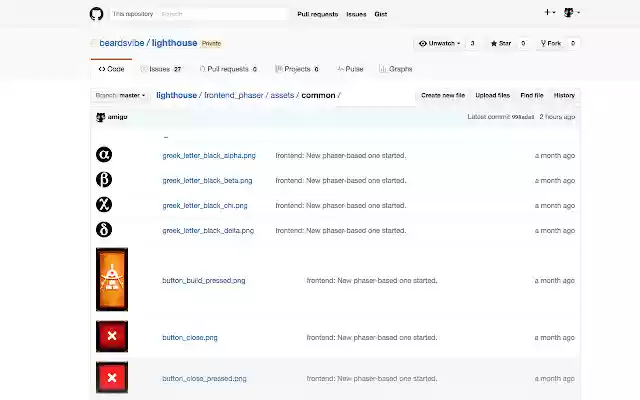
Task: Open the GitHub home logo
Action: click(96, 14)
